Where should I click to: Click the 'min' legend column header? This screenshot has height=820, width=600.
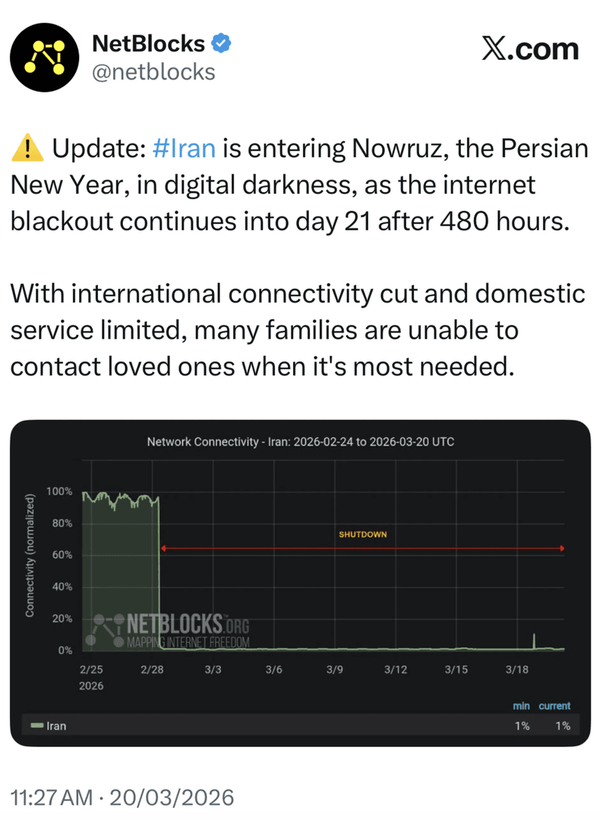(520, 706)
